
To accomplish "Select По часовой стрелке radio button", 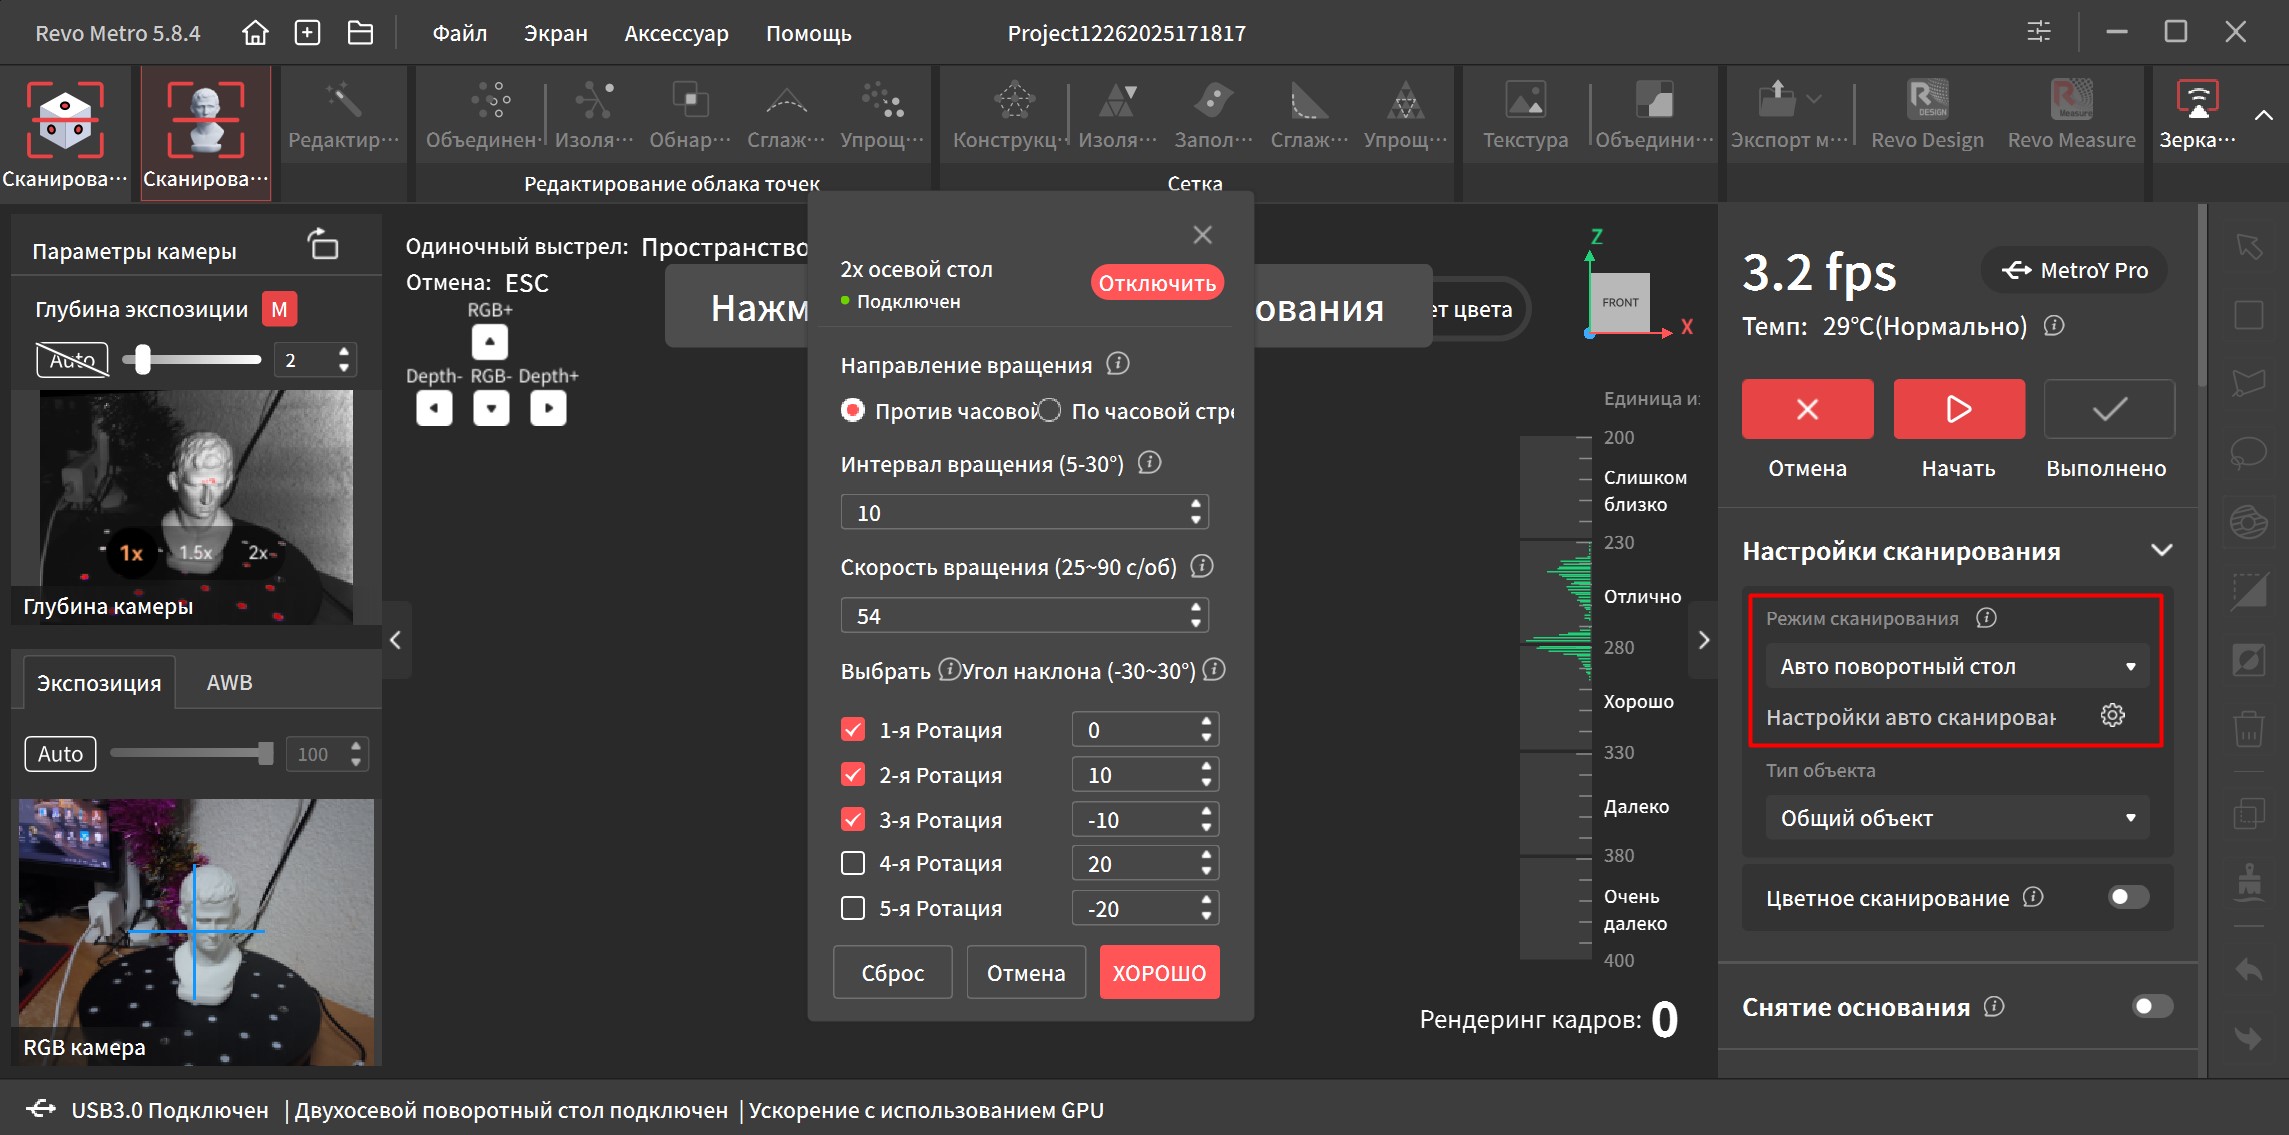I will click(1049, 411).
